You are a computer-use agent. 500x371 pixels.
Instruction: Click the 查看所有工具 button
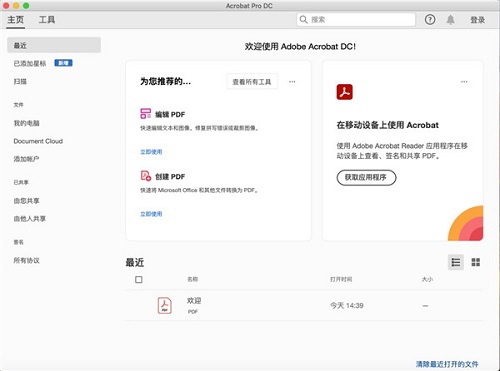[x=252, y=82]
